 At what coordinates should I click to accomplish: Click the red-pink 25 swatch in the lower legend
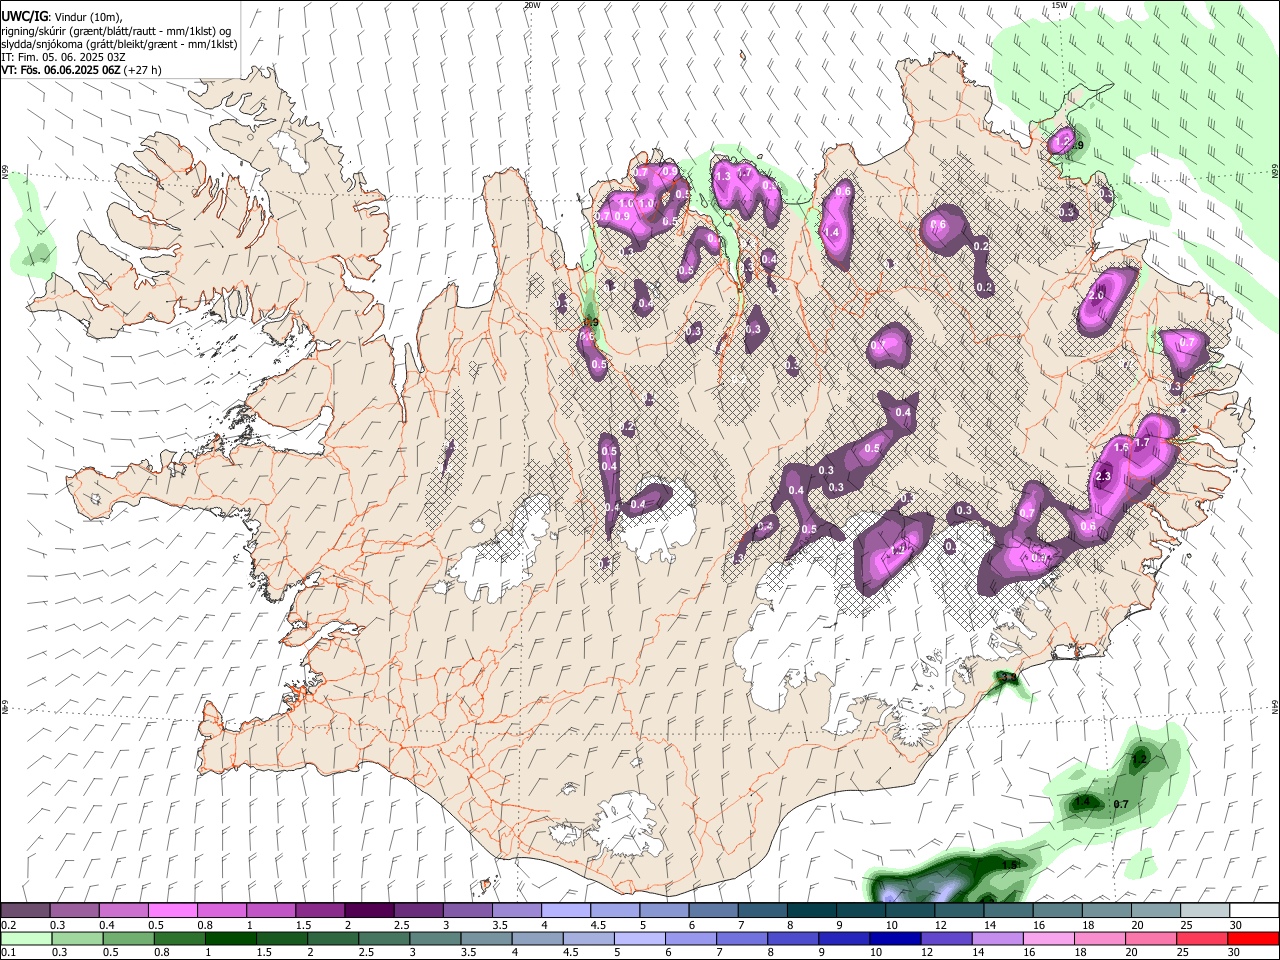1201,938
